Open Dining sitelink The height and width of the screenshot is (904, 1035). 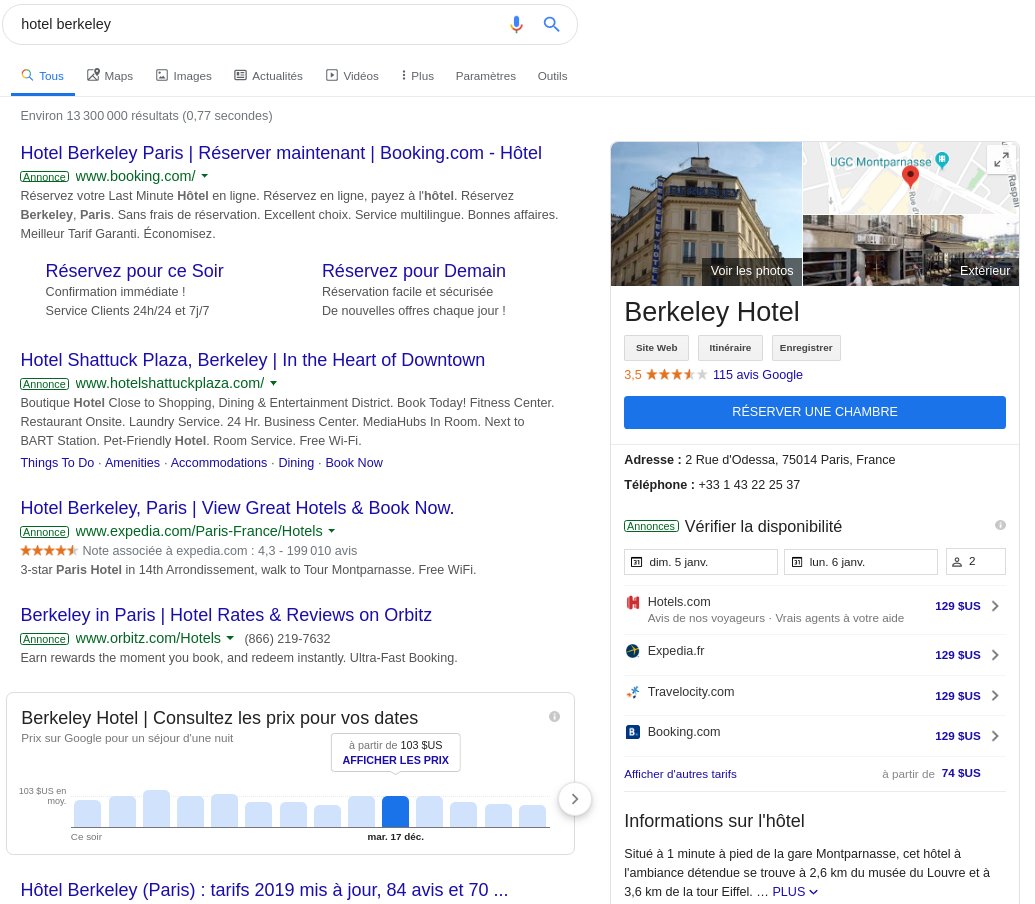(x=296, y=463)
